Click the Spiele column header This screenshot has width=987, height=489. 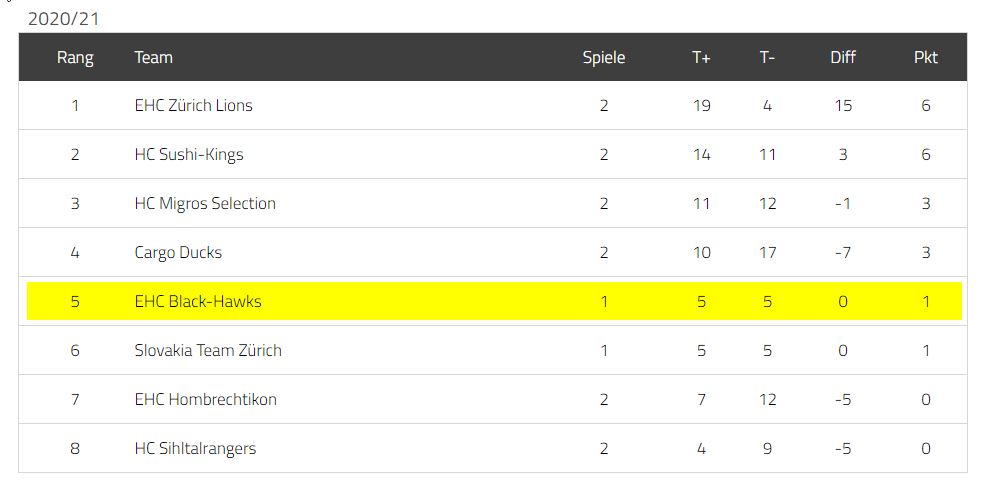(604, 58)
